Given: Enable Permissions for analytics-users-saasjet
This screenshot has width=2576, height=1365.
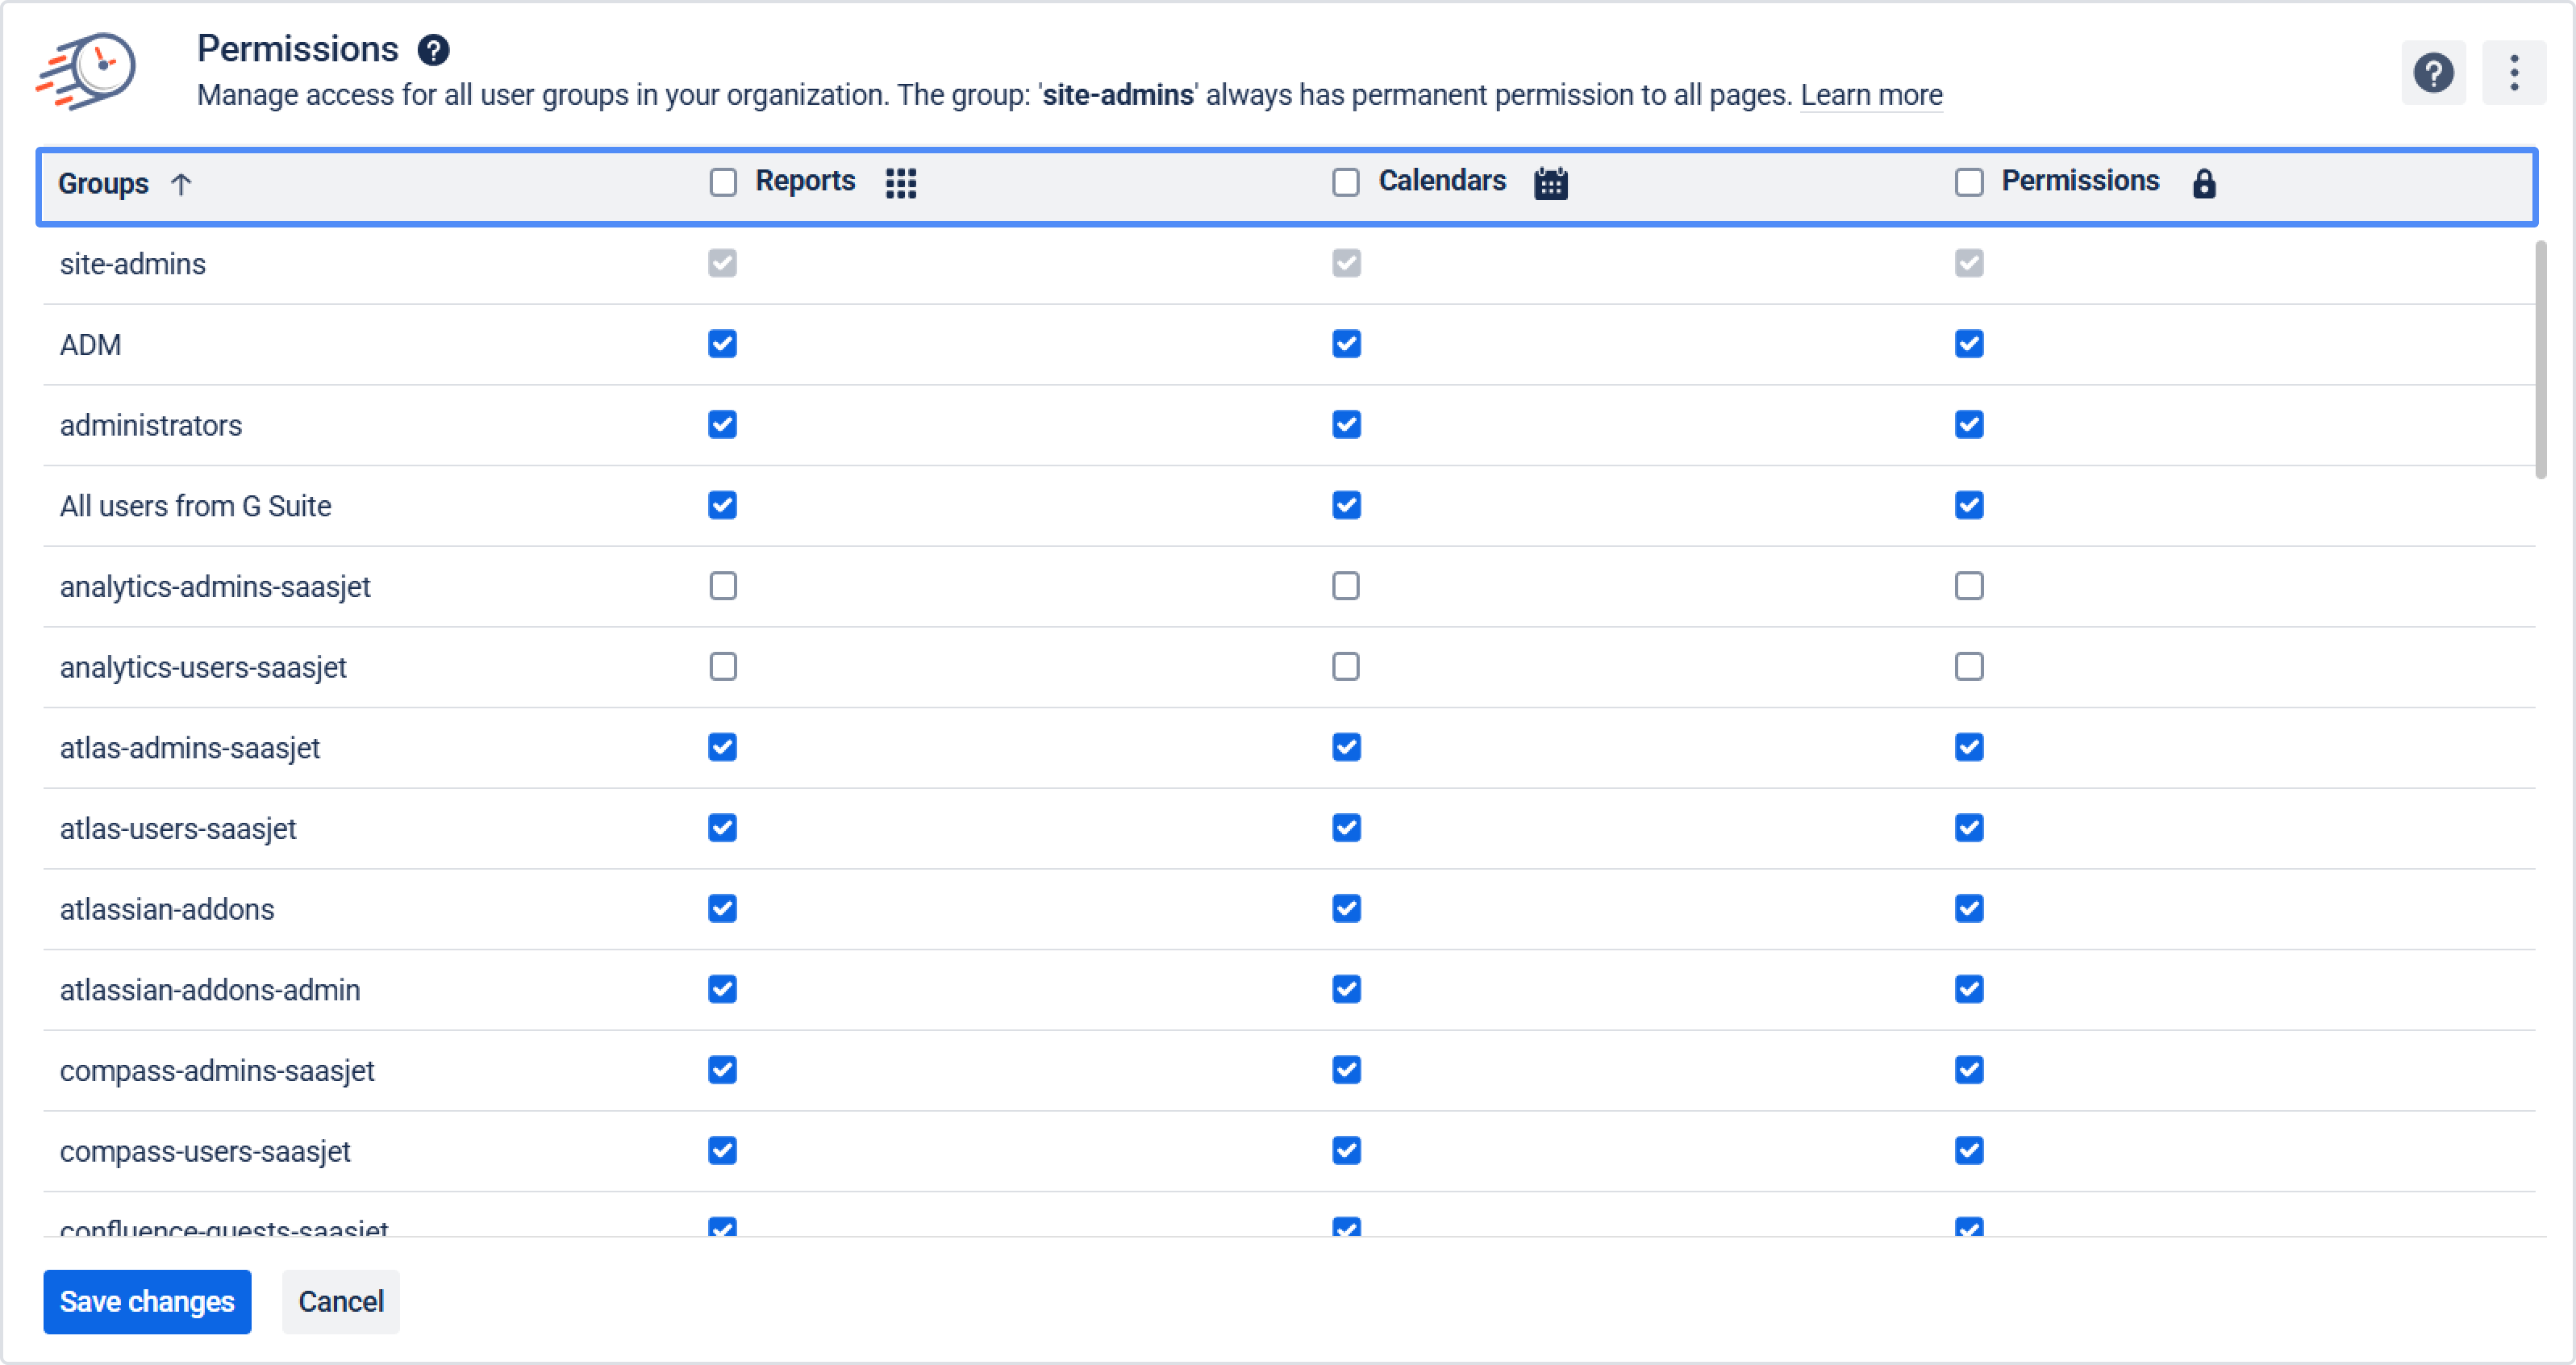Looking at the screenshot, I should (x=1969, y=667).
